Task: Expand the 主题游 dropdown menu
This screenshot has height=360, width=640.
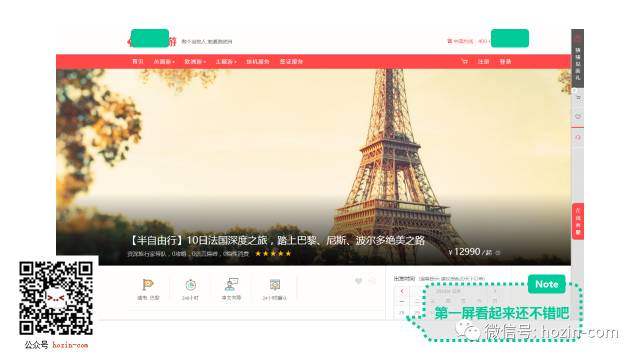Action: [226, 62]
